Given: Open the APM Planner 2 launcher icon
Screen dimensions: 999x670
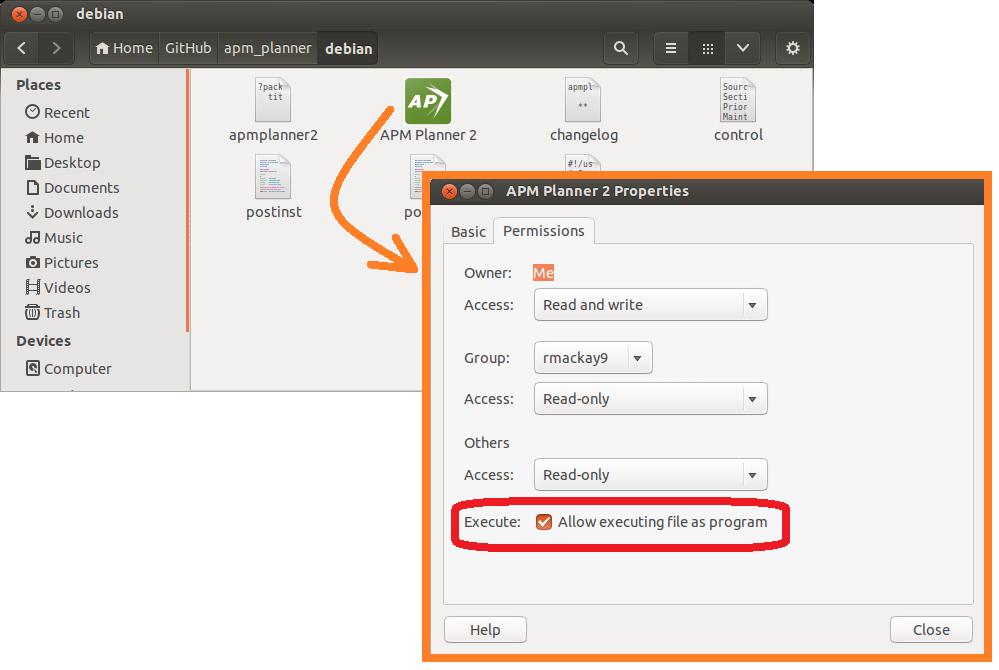Looking at the screenshot, I should click(x=427, y=101).
